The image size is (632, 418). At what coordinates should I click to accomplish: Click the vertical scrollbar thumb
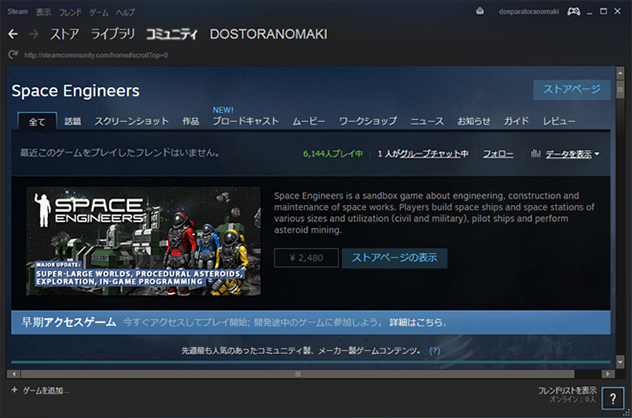point(620,89)
